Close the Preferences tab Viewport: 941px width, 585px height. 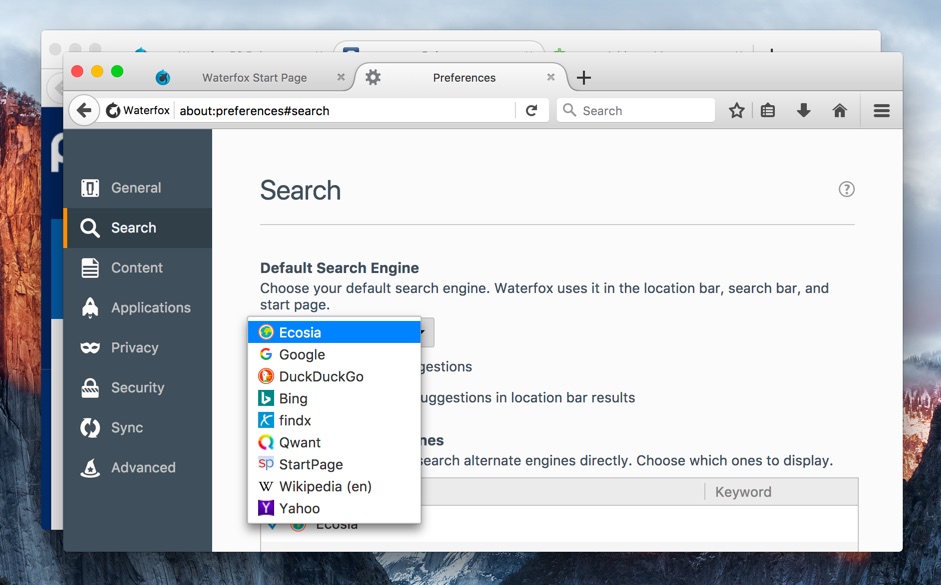point(550,77)
